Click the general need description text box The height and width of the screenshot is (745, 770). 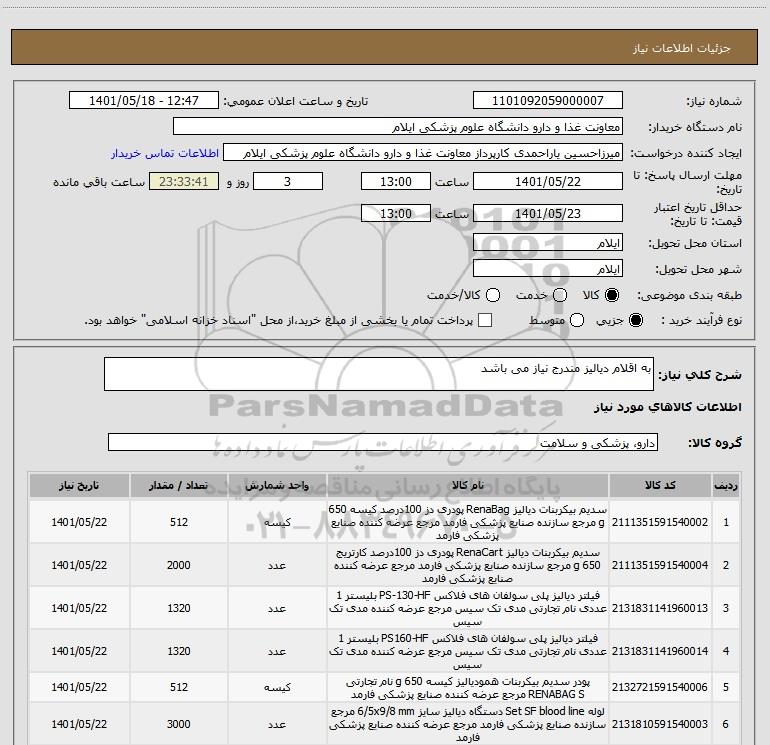tap(379, 374)
